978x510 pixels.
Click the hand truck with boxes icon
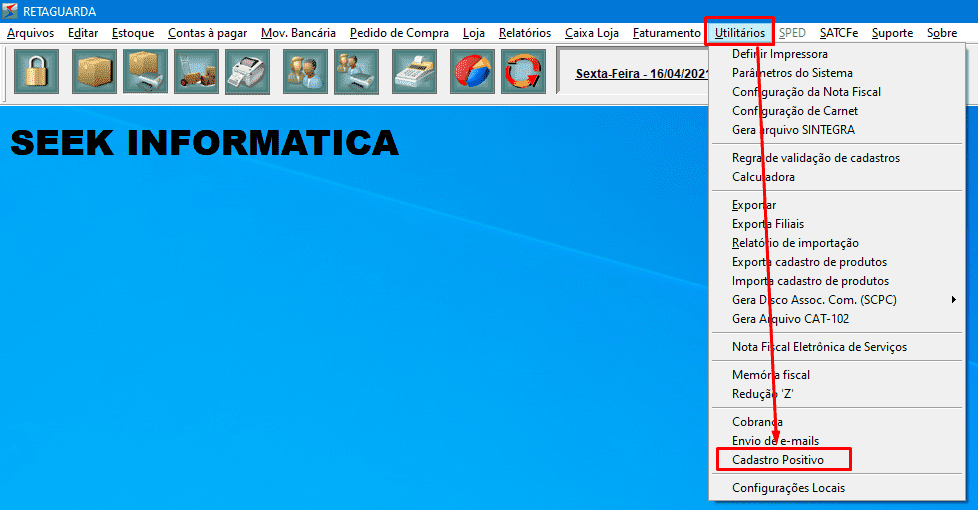click(x=196, y=72)
